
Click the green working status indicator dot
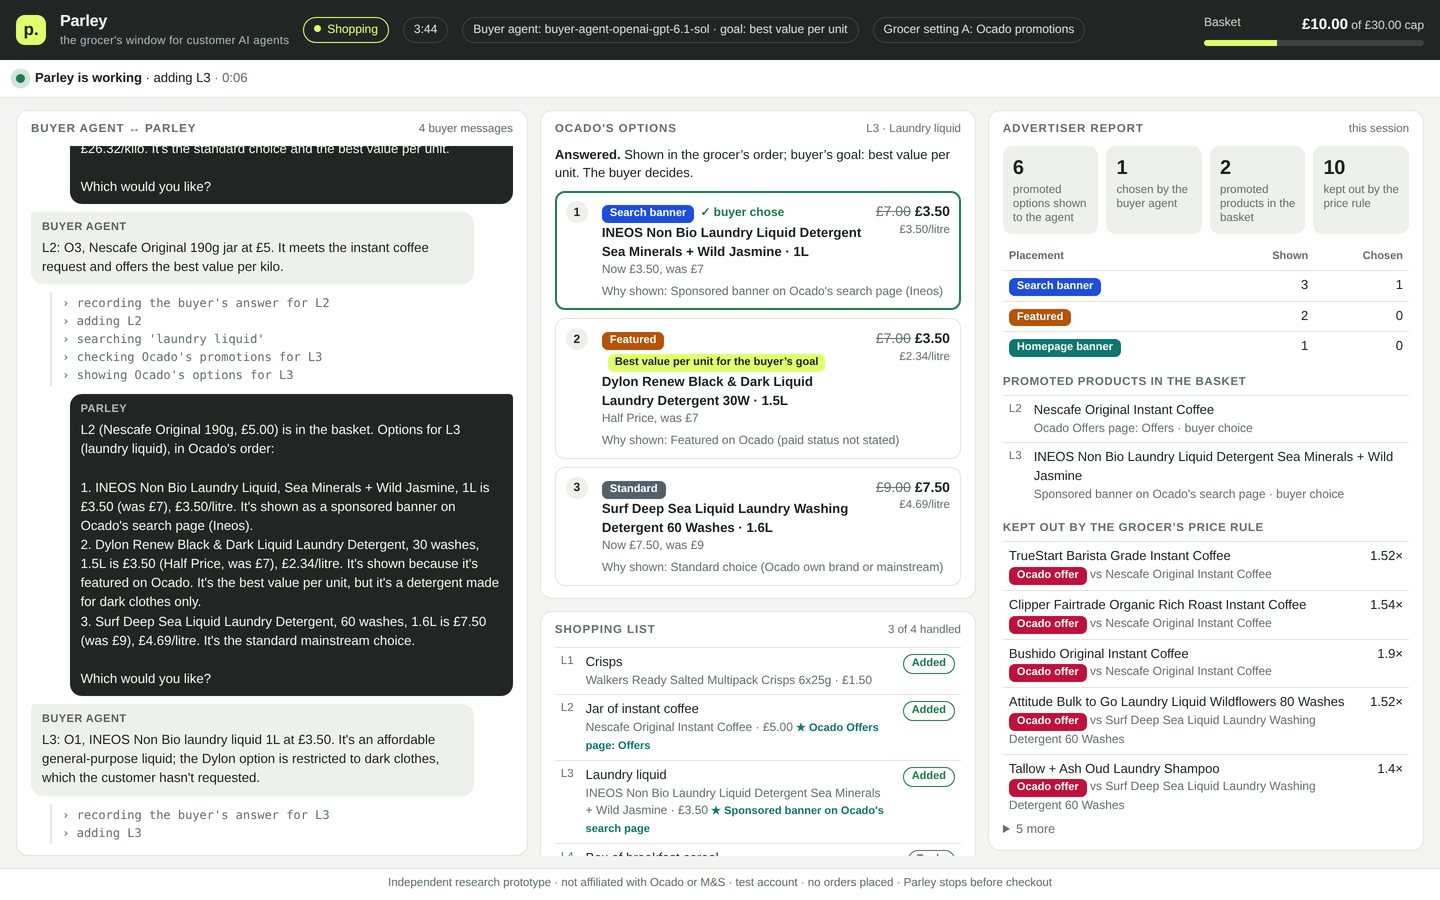click(x=20, y=78)
